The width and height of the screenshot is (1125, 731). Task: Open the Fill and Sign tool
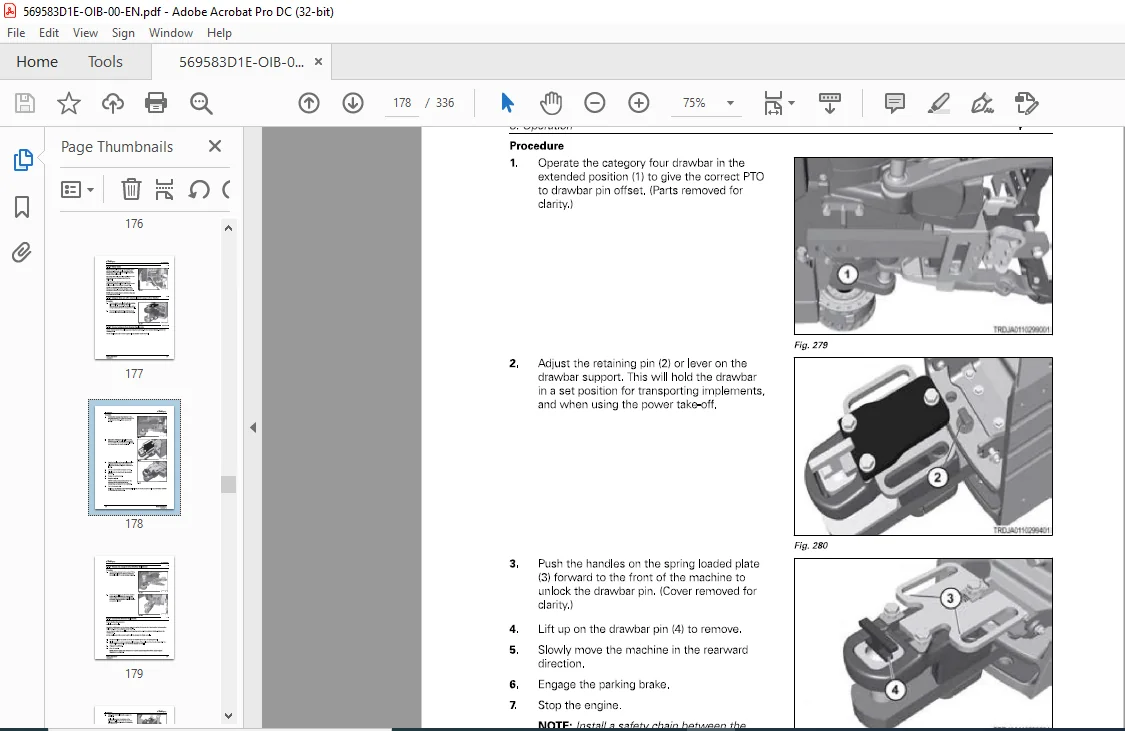982,103
